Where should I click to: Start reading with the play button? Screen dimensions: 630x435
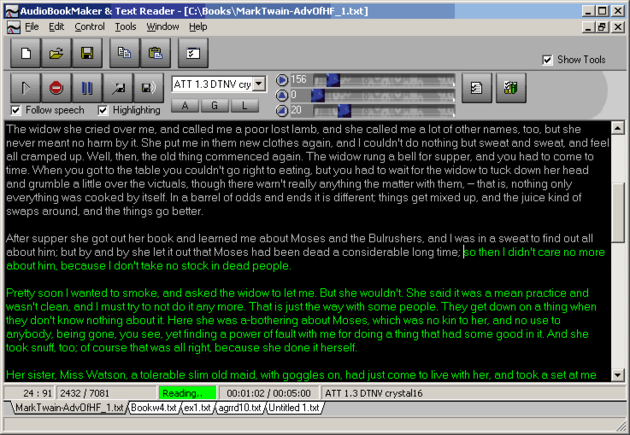[25, 88]
